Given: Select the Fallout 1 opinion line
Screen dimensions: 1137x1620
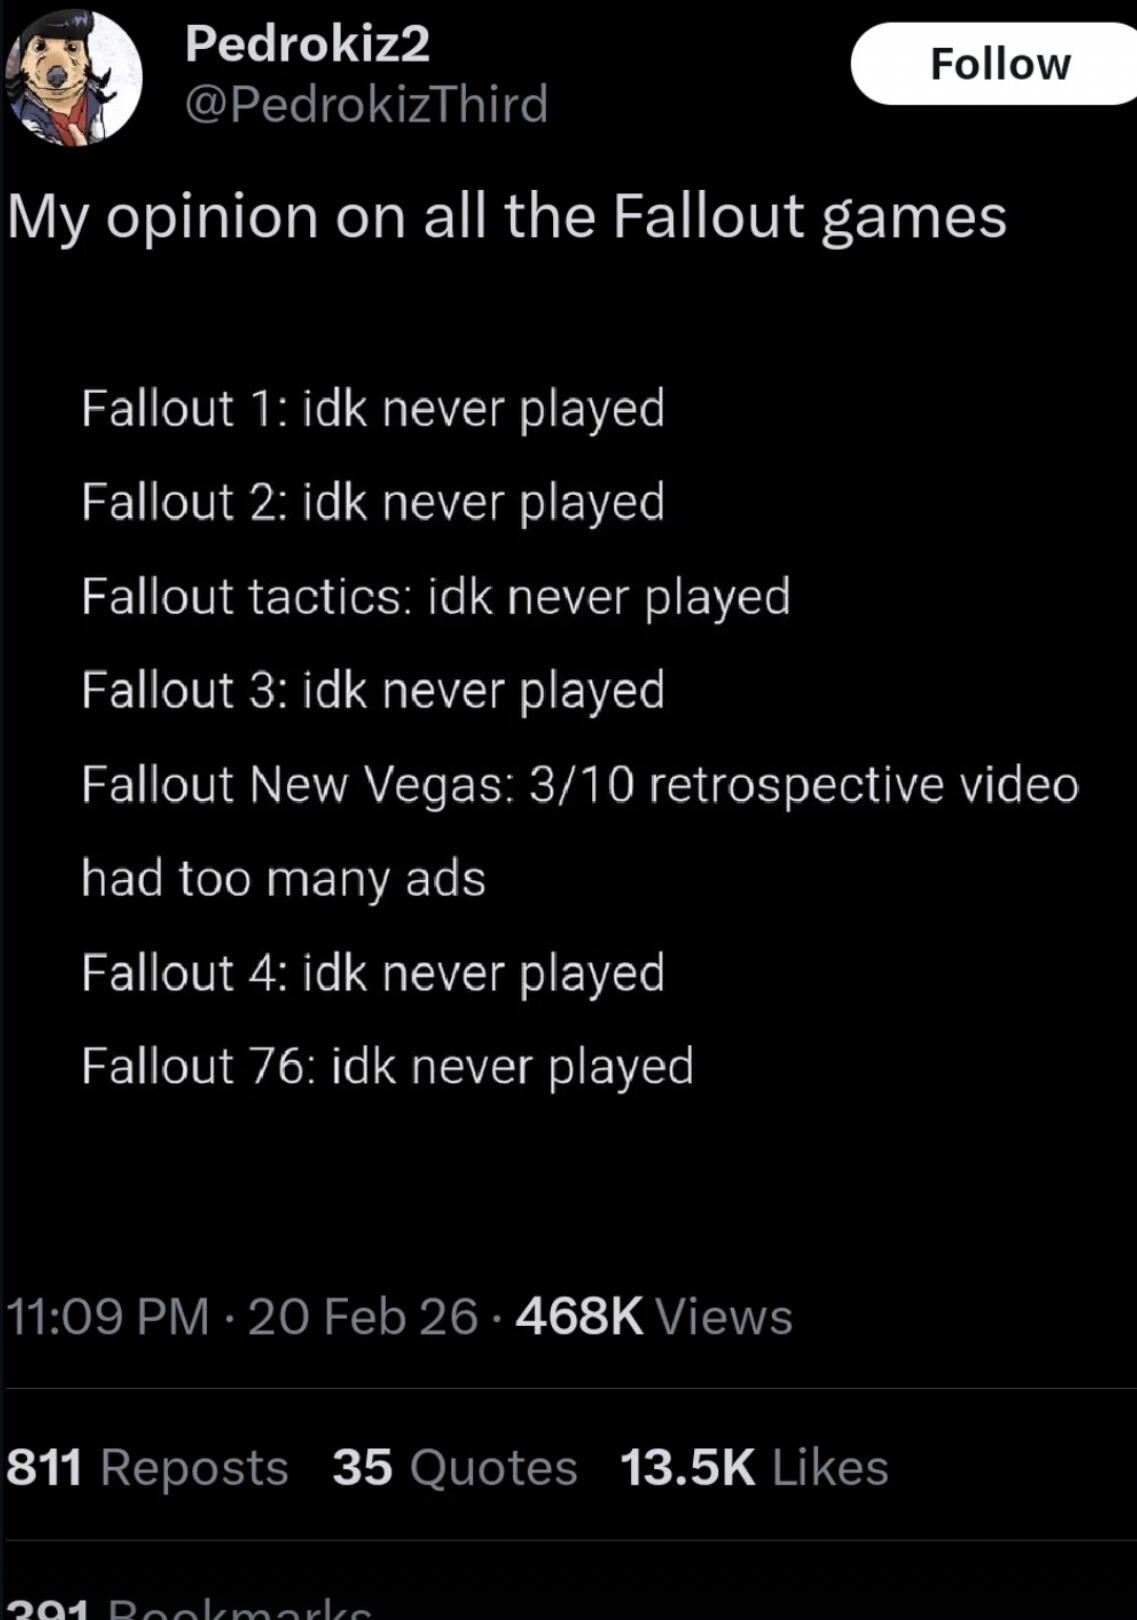Looking at the screenshot, I should 373,409.
